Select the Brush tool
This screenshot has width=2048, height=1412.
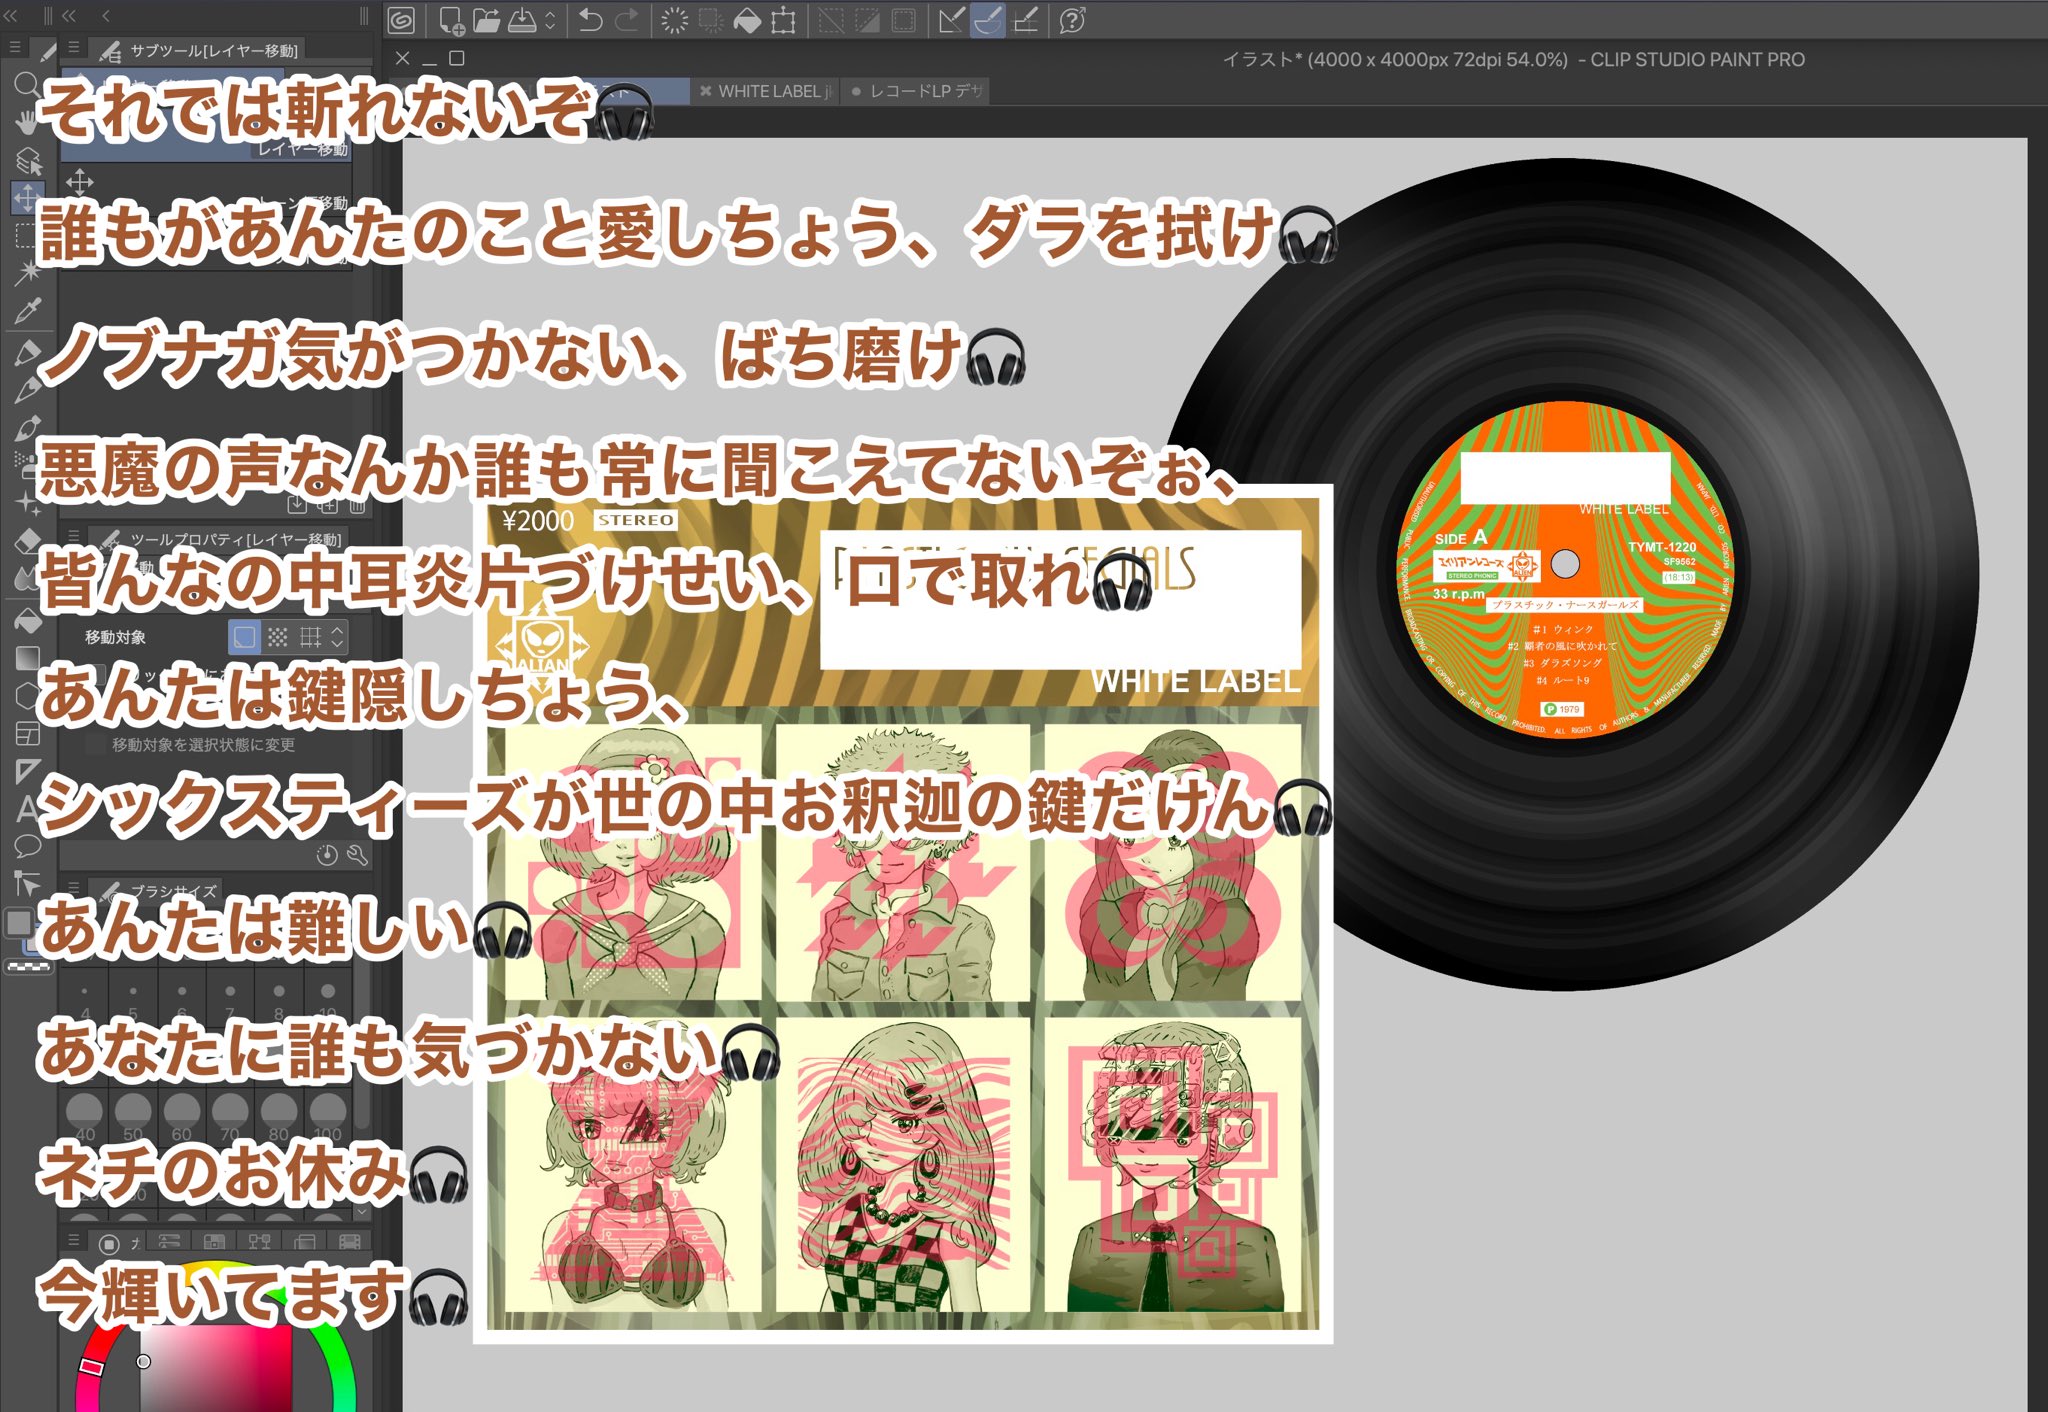pos(27,428)
